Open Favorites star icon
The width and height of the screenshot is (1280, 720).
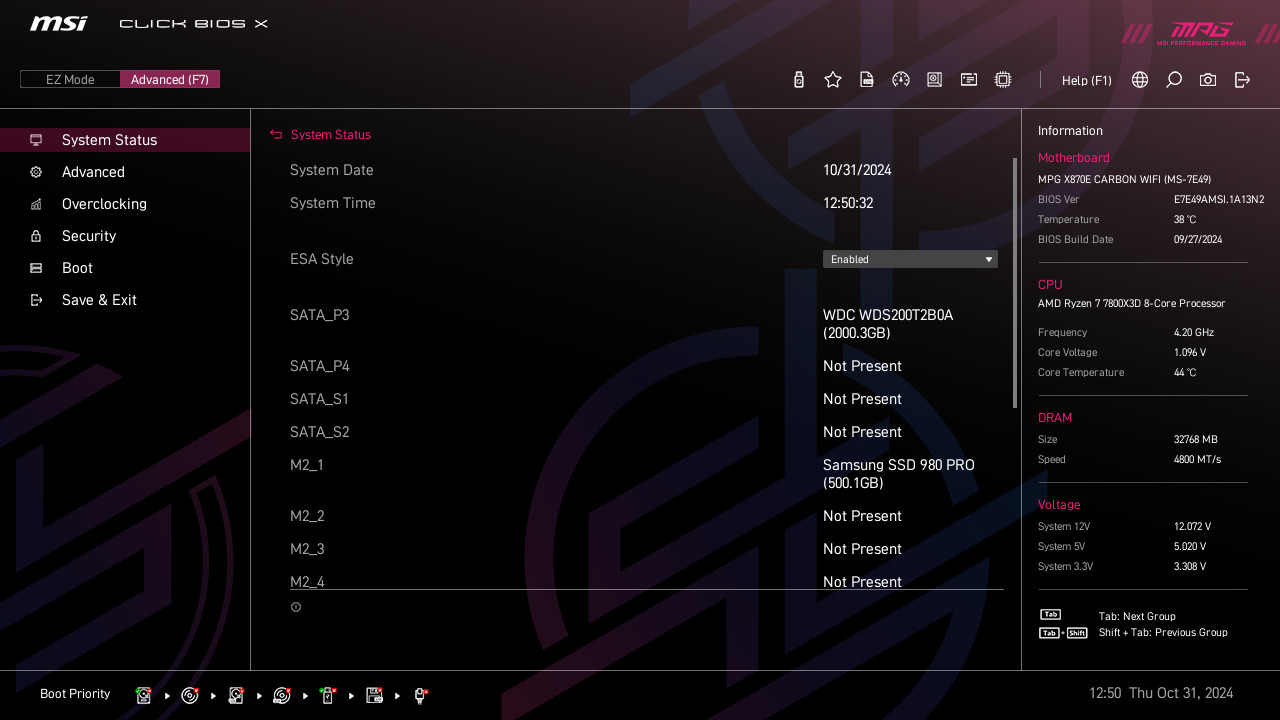point(833,80)
